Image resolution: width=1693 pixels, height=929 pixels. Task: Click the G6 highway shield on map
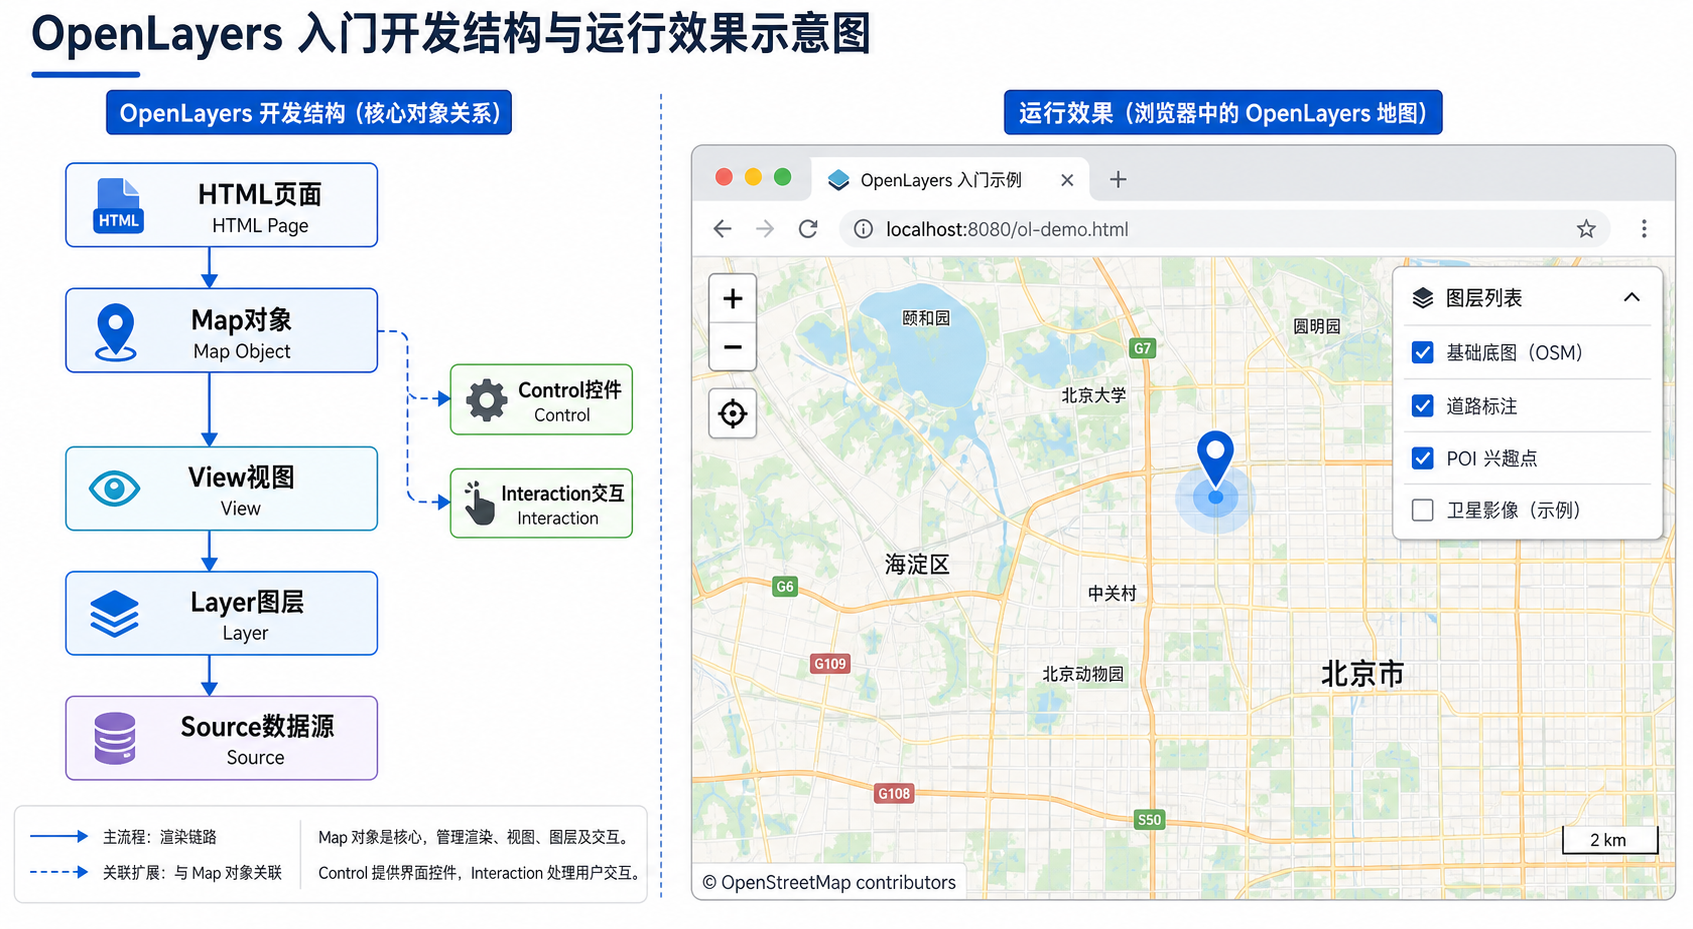tap(785, 587)
